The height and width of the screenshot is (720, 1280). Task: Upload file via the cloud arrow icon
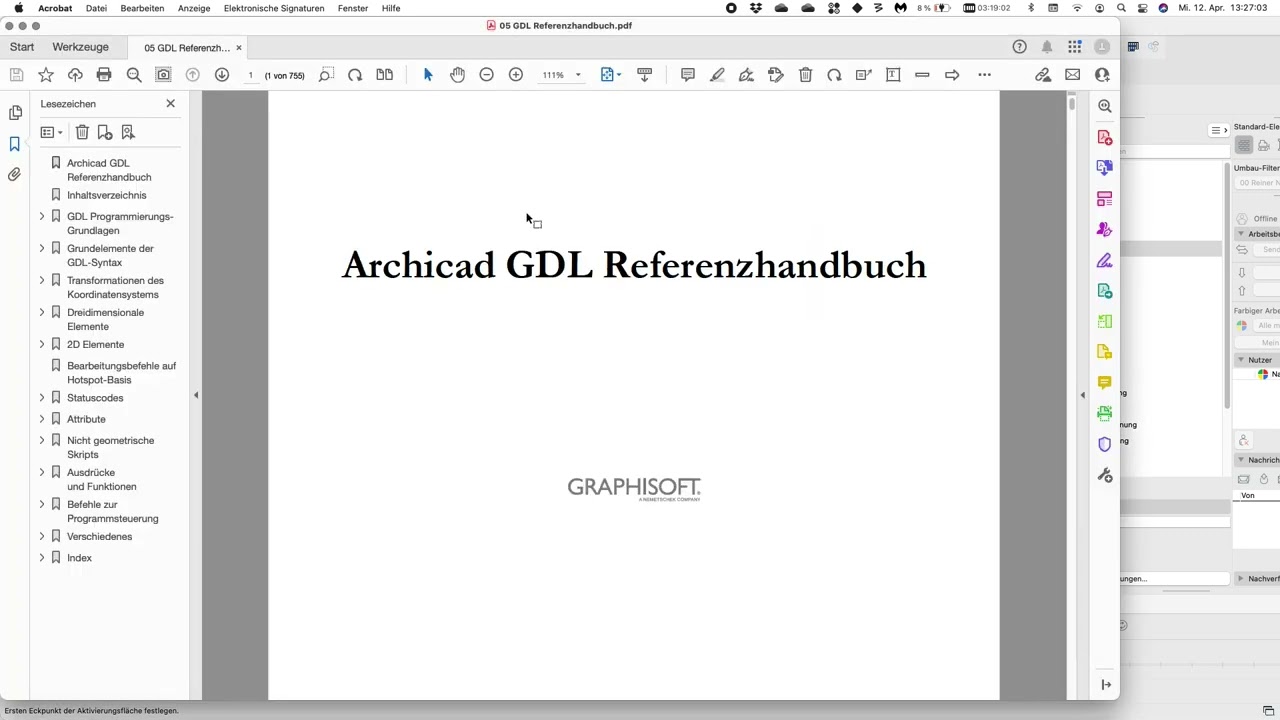(x=75, y=75)
